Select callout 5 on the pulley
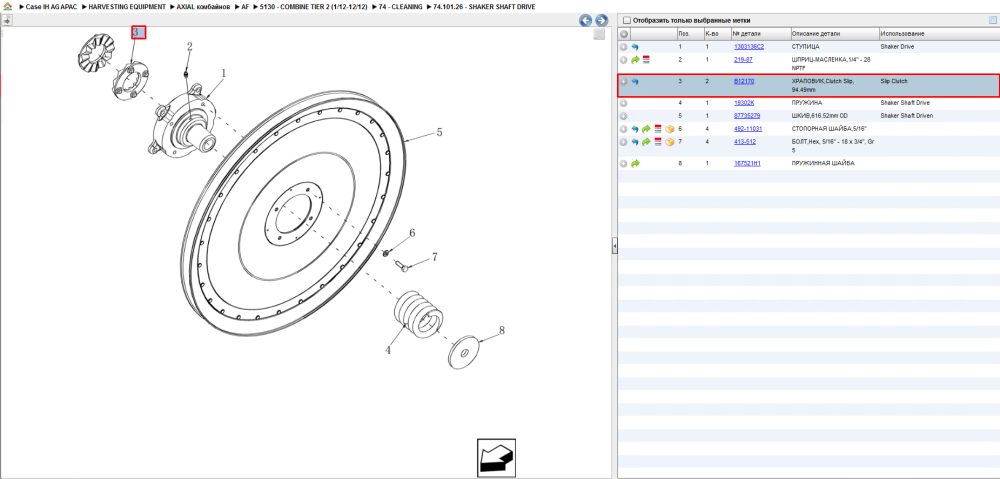1000x479 pixels. pos(439,133)
